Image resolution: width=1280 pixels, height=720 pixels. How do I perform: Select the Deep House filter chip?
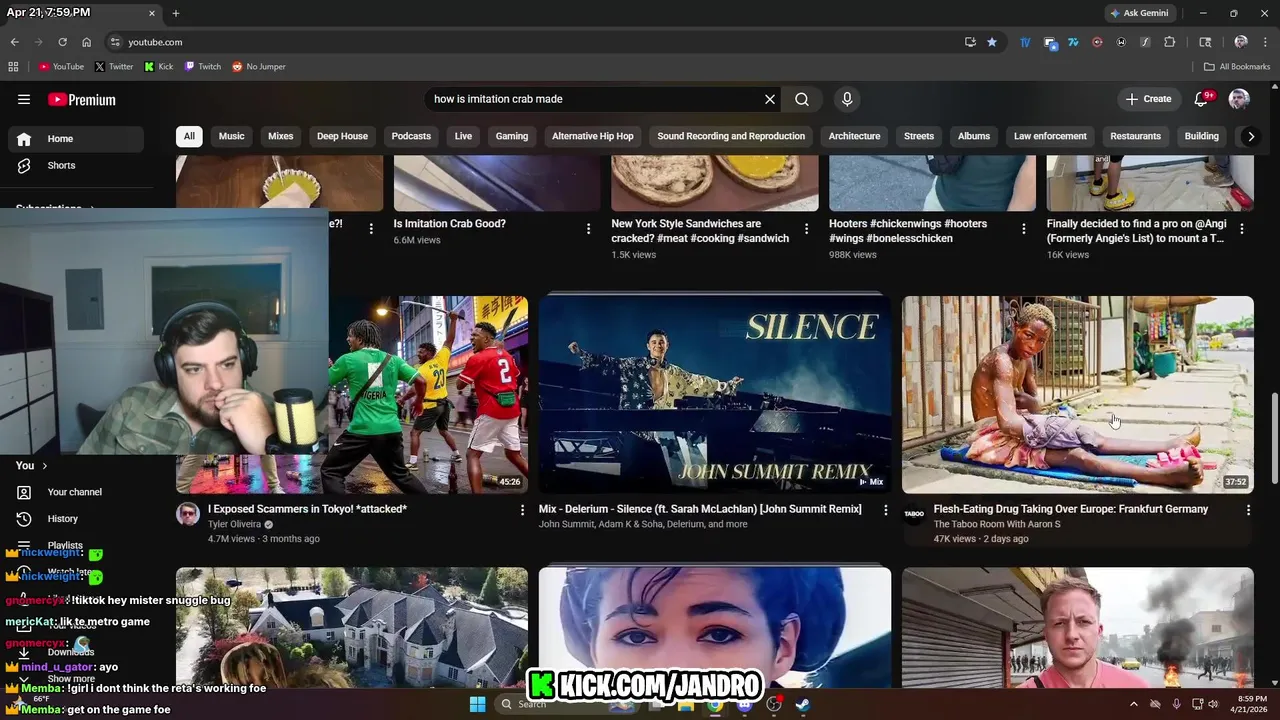pos(342,136)
